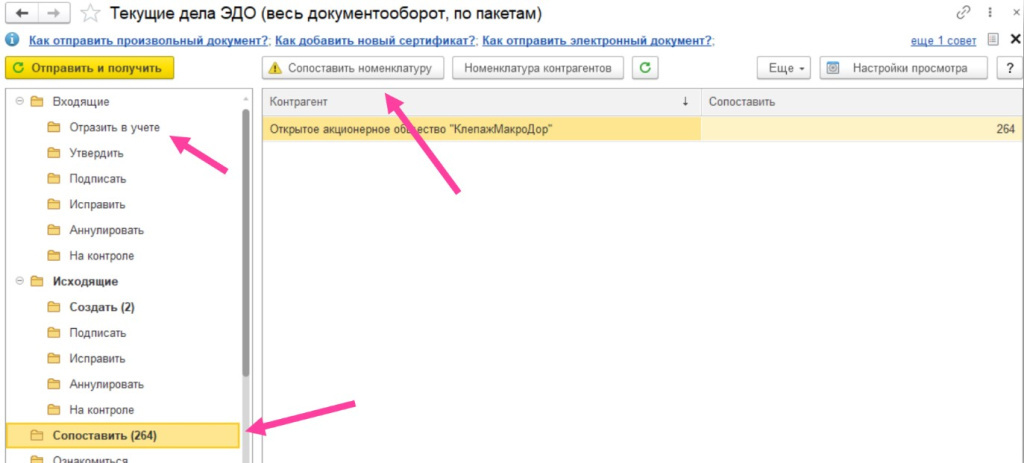Select the Создать (2) outgoing folder
This screenshot has height=463, width=1024.
pyautogui.click(x=101, y=307)
